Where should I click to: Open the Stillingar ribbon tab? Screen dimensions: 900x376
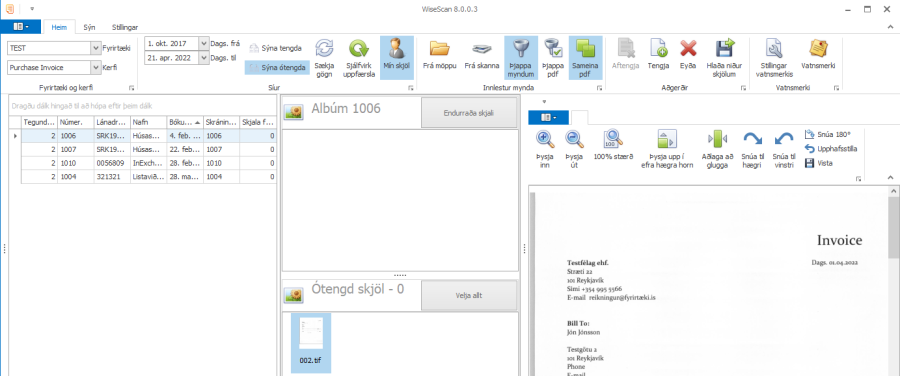pyautogui.click(x=125, y=27)
